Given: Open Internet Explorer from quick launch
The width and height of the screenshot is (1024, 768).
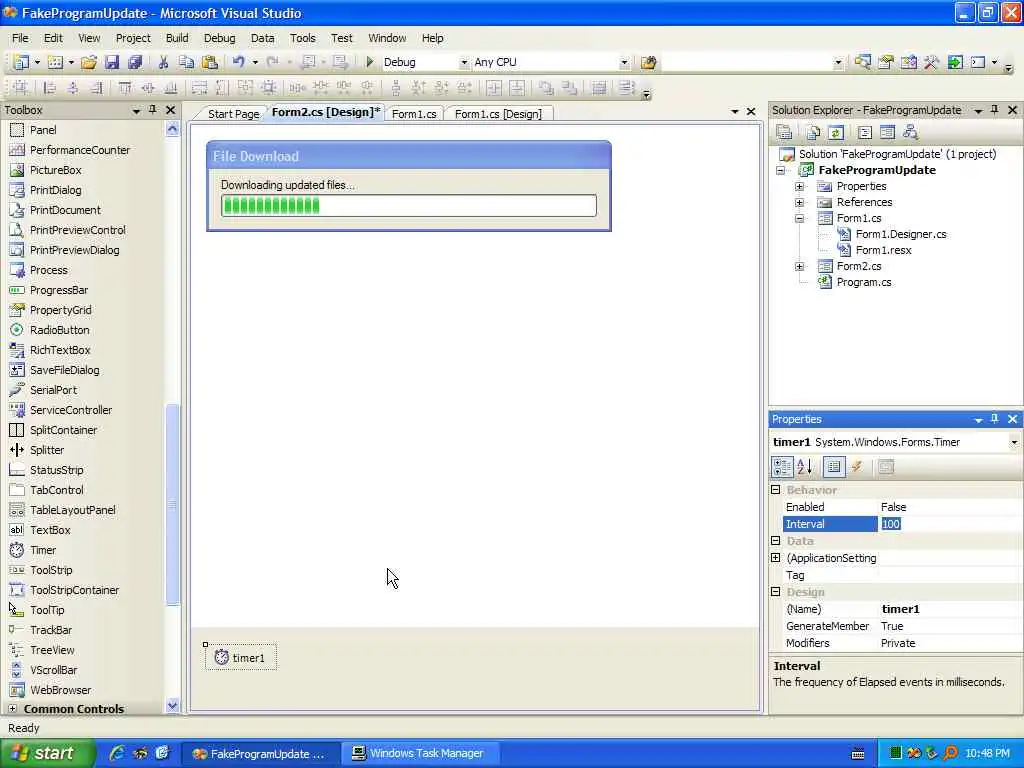Looking at the screenshot, I should pos(117,753).
